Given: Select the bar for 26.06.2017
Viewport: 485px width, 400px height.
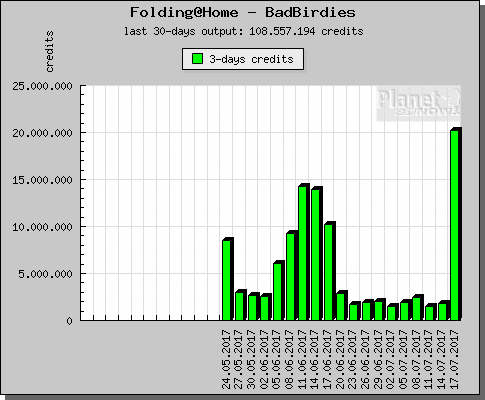Looking at the screenshot, I should pyautogui.click(x=367, y=310).
